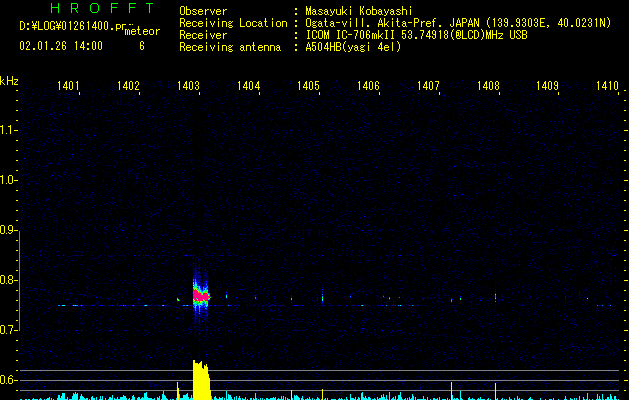Click the date text 02.01.26 14:00

coord(61,46)
